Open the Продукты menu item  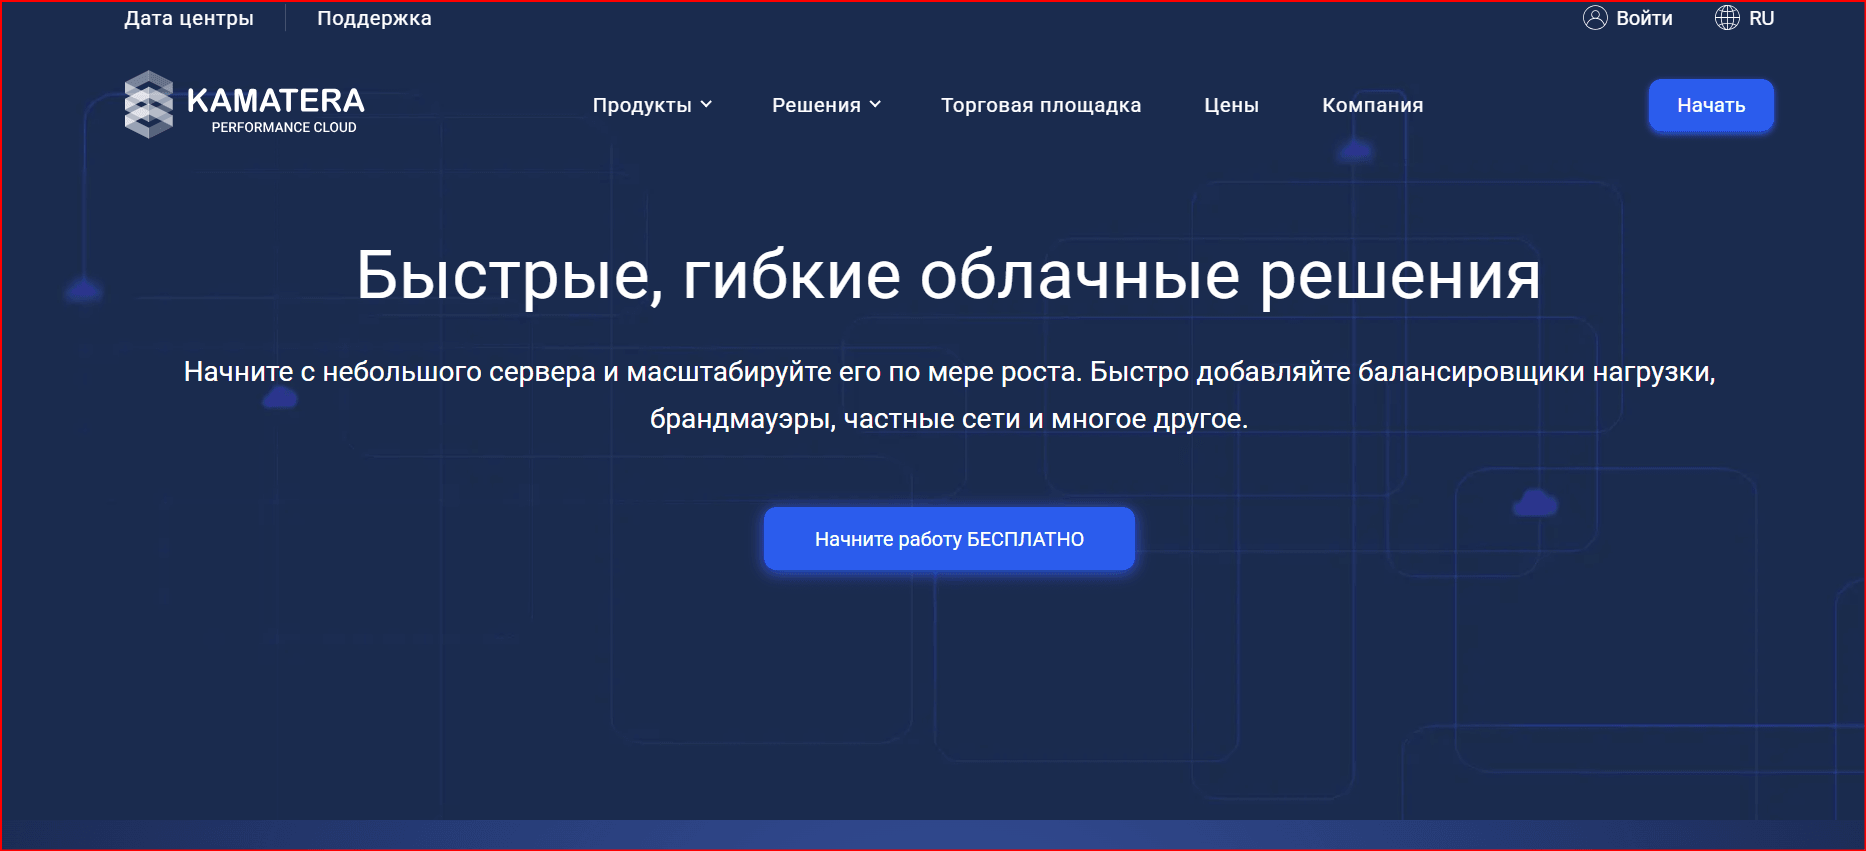(x=642, y=105)
